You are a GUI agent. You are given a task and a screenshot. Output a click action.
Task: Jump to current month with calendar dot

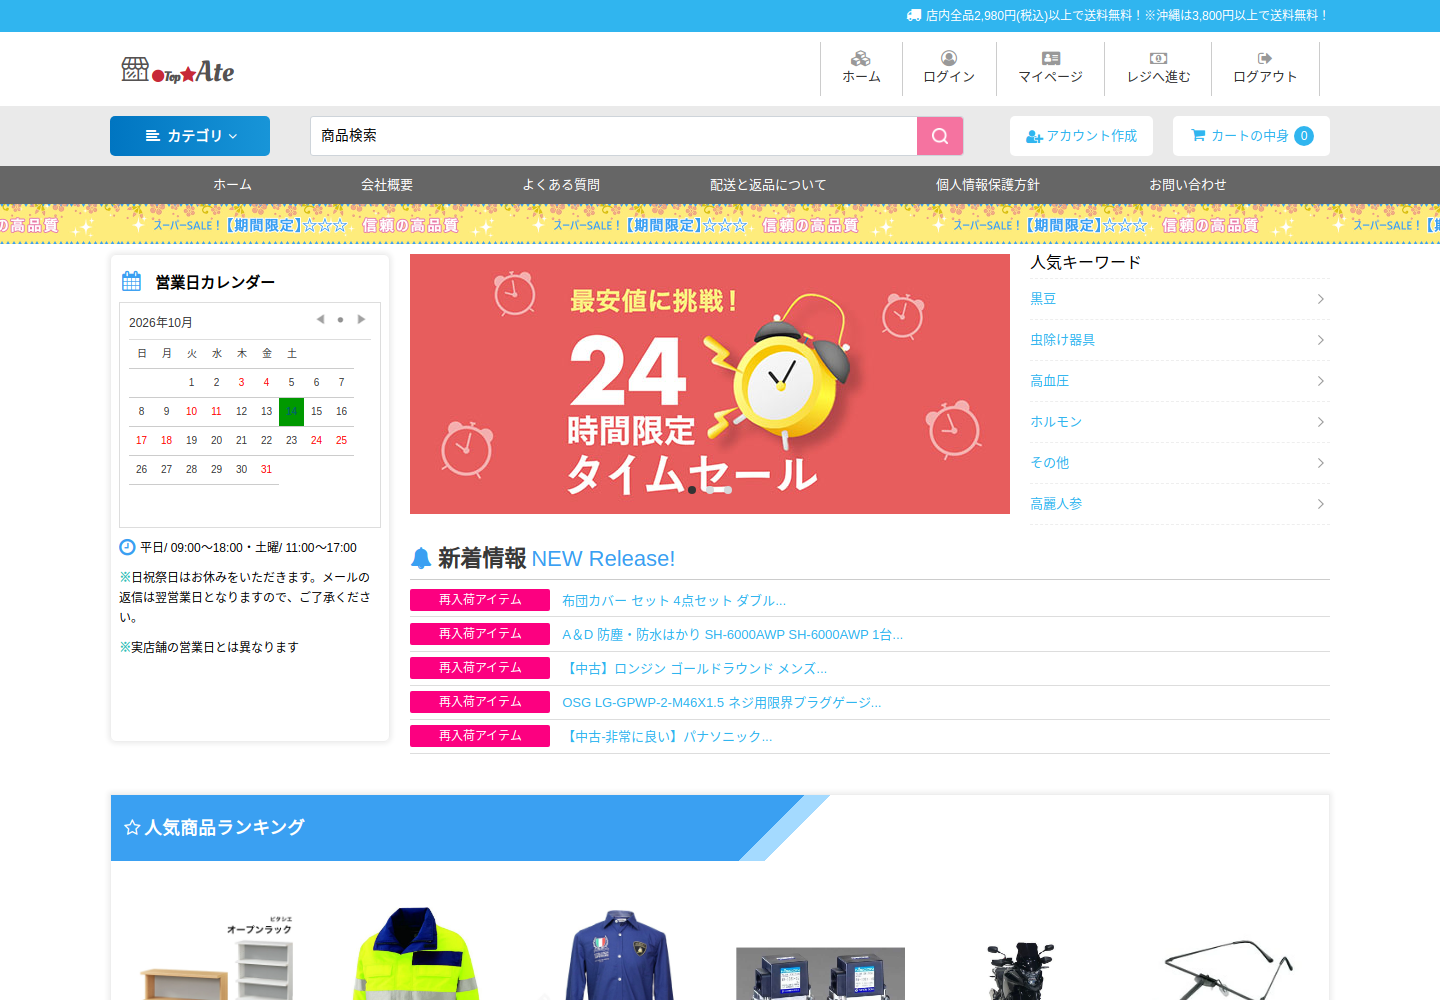point(340,320)
